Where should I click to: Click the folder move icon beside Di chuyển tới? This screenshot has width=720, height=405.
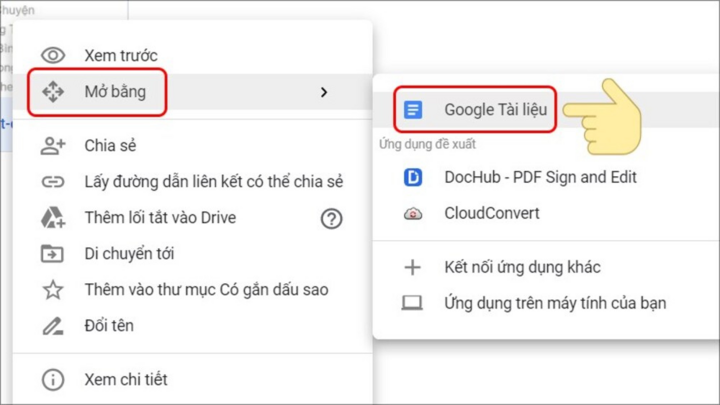tap(52, 253)
